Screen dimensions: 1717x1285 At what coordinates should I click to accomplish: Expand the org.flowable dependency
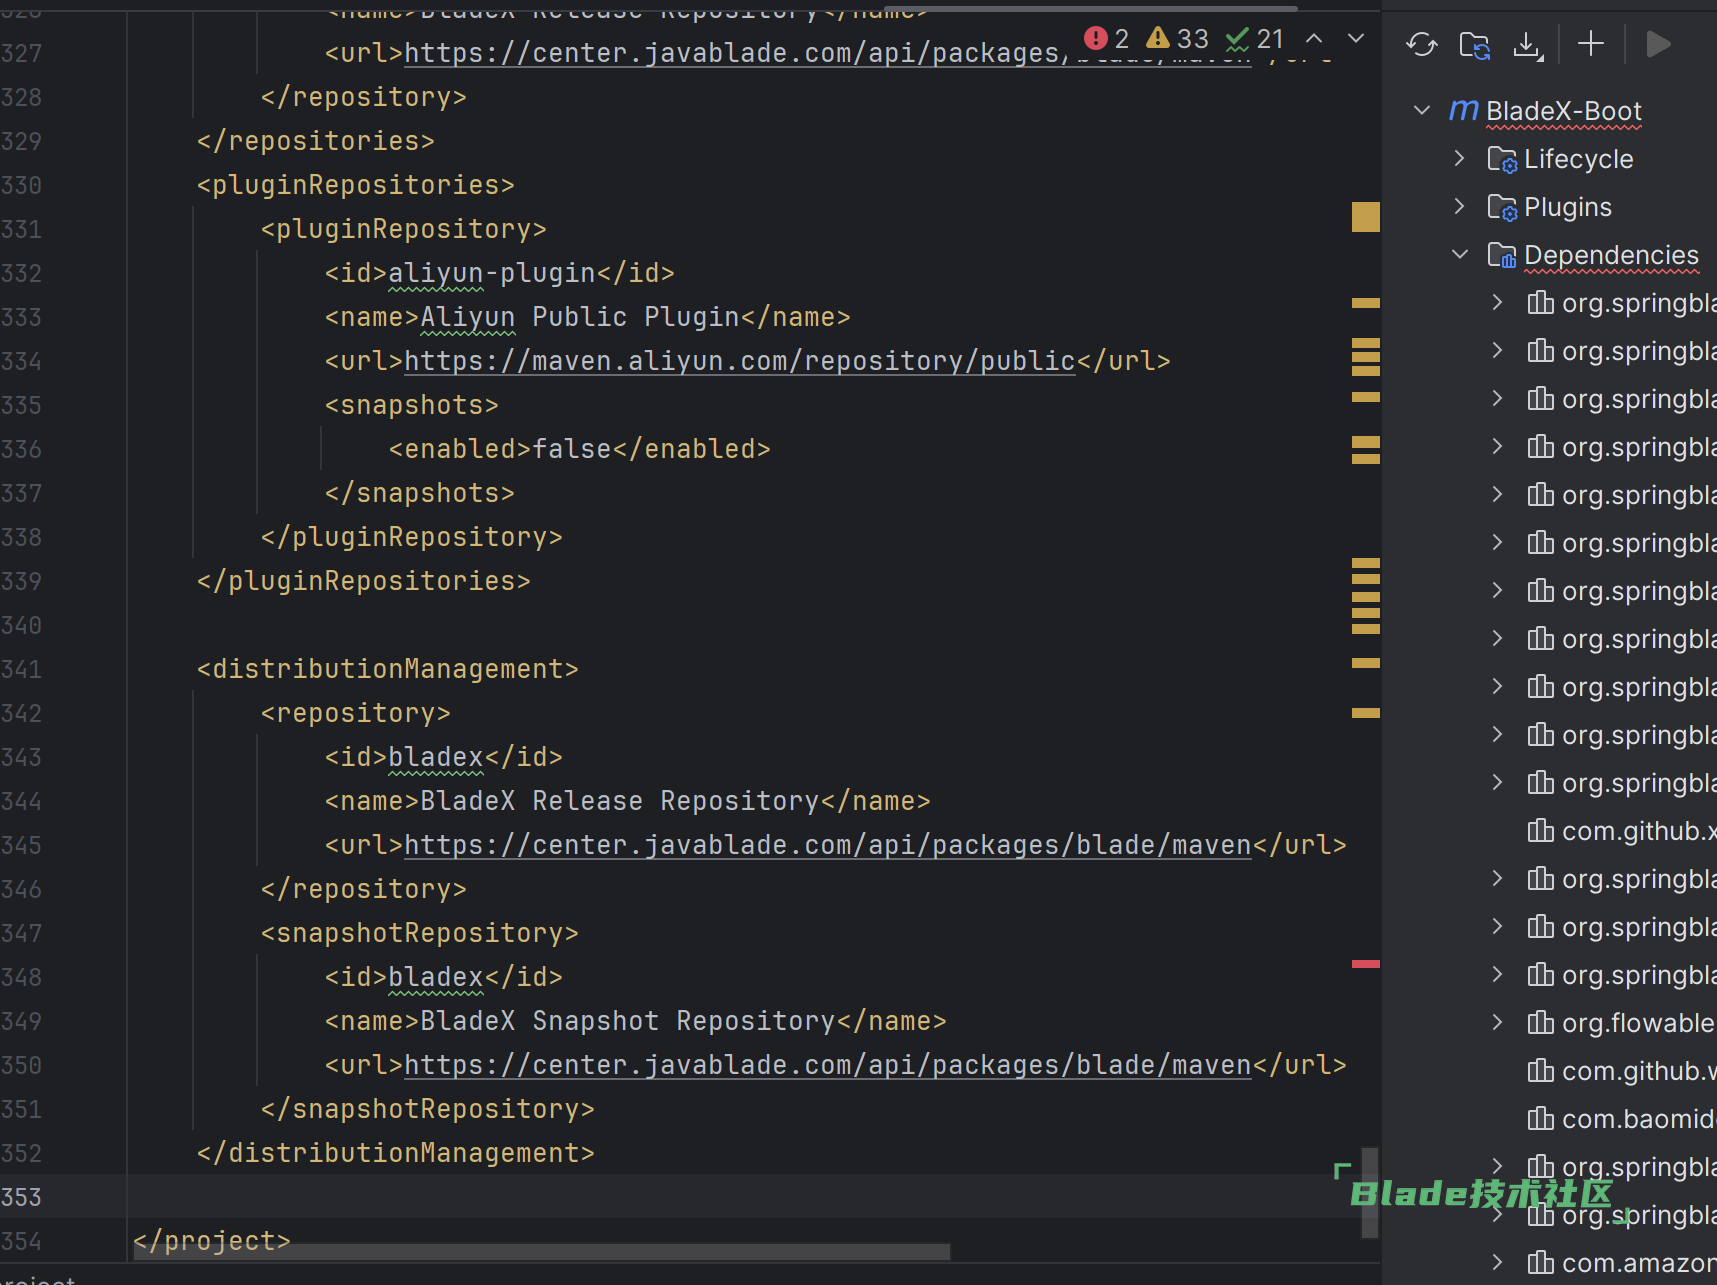[x=1497, y=1022]
